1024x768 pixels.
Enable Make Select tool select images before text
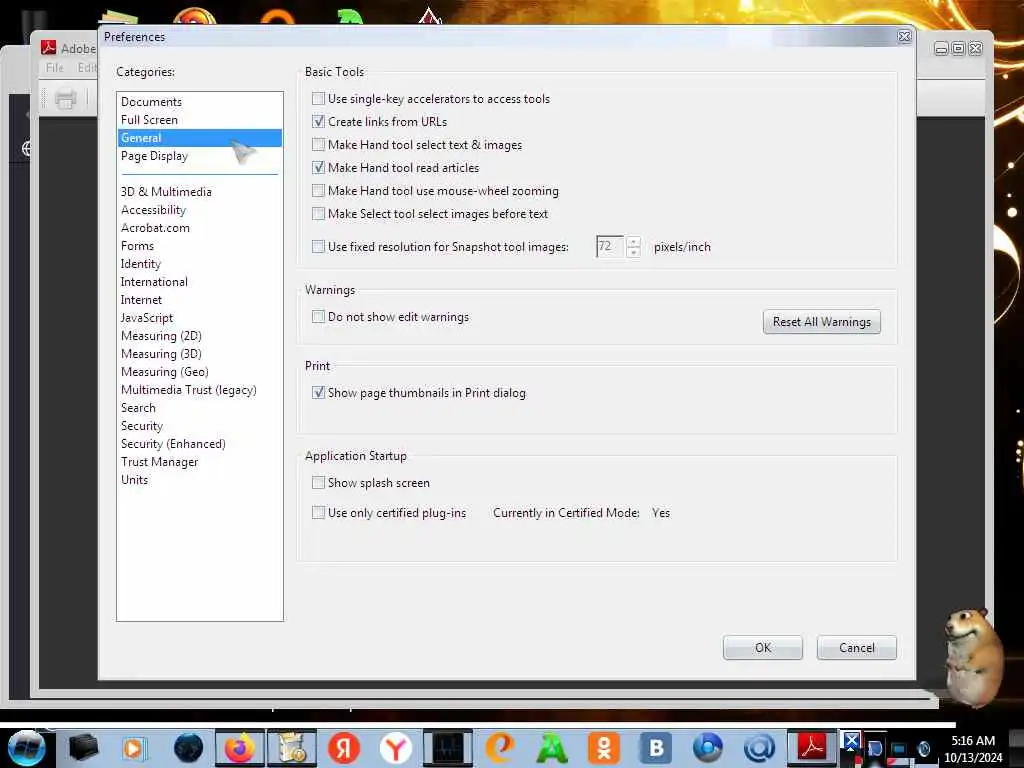318,214
